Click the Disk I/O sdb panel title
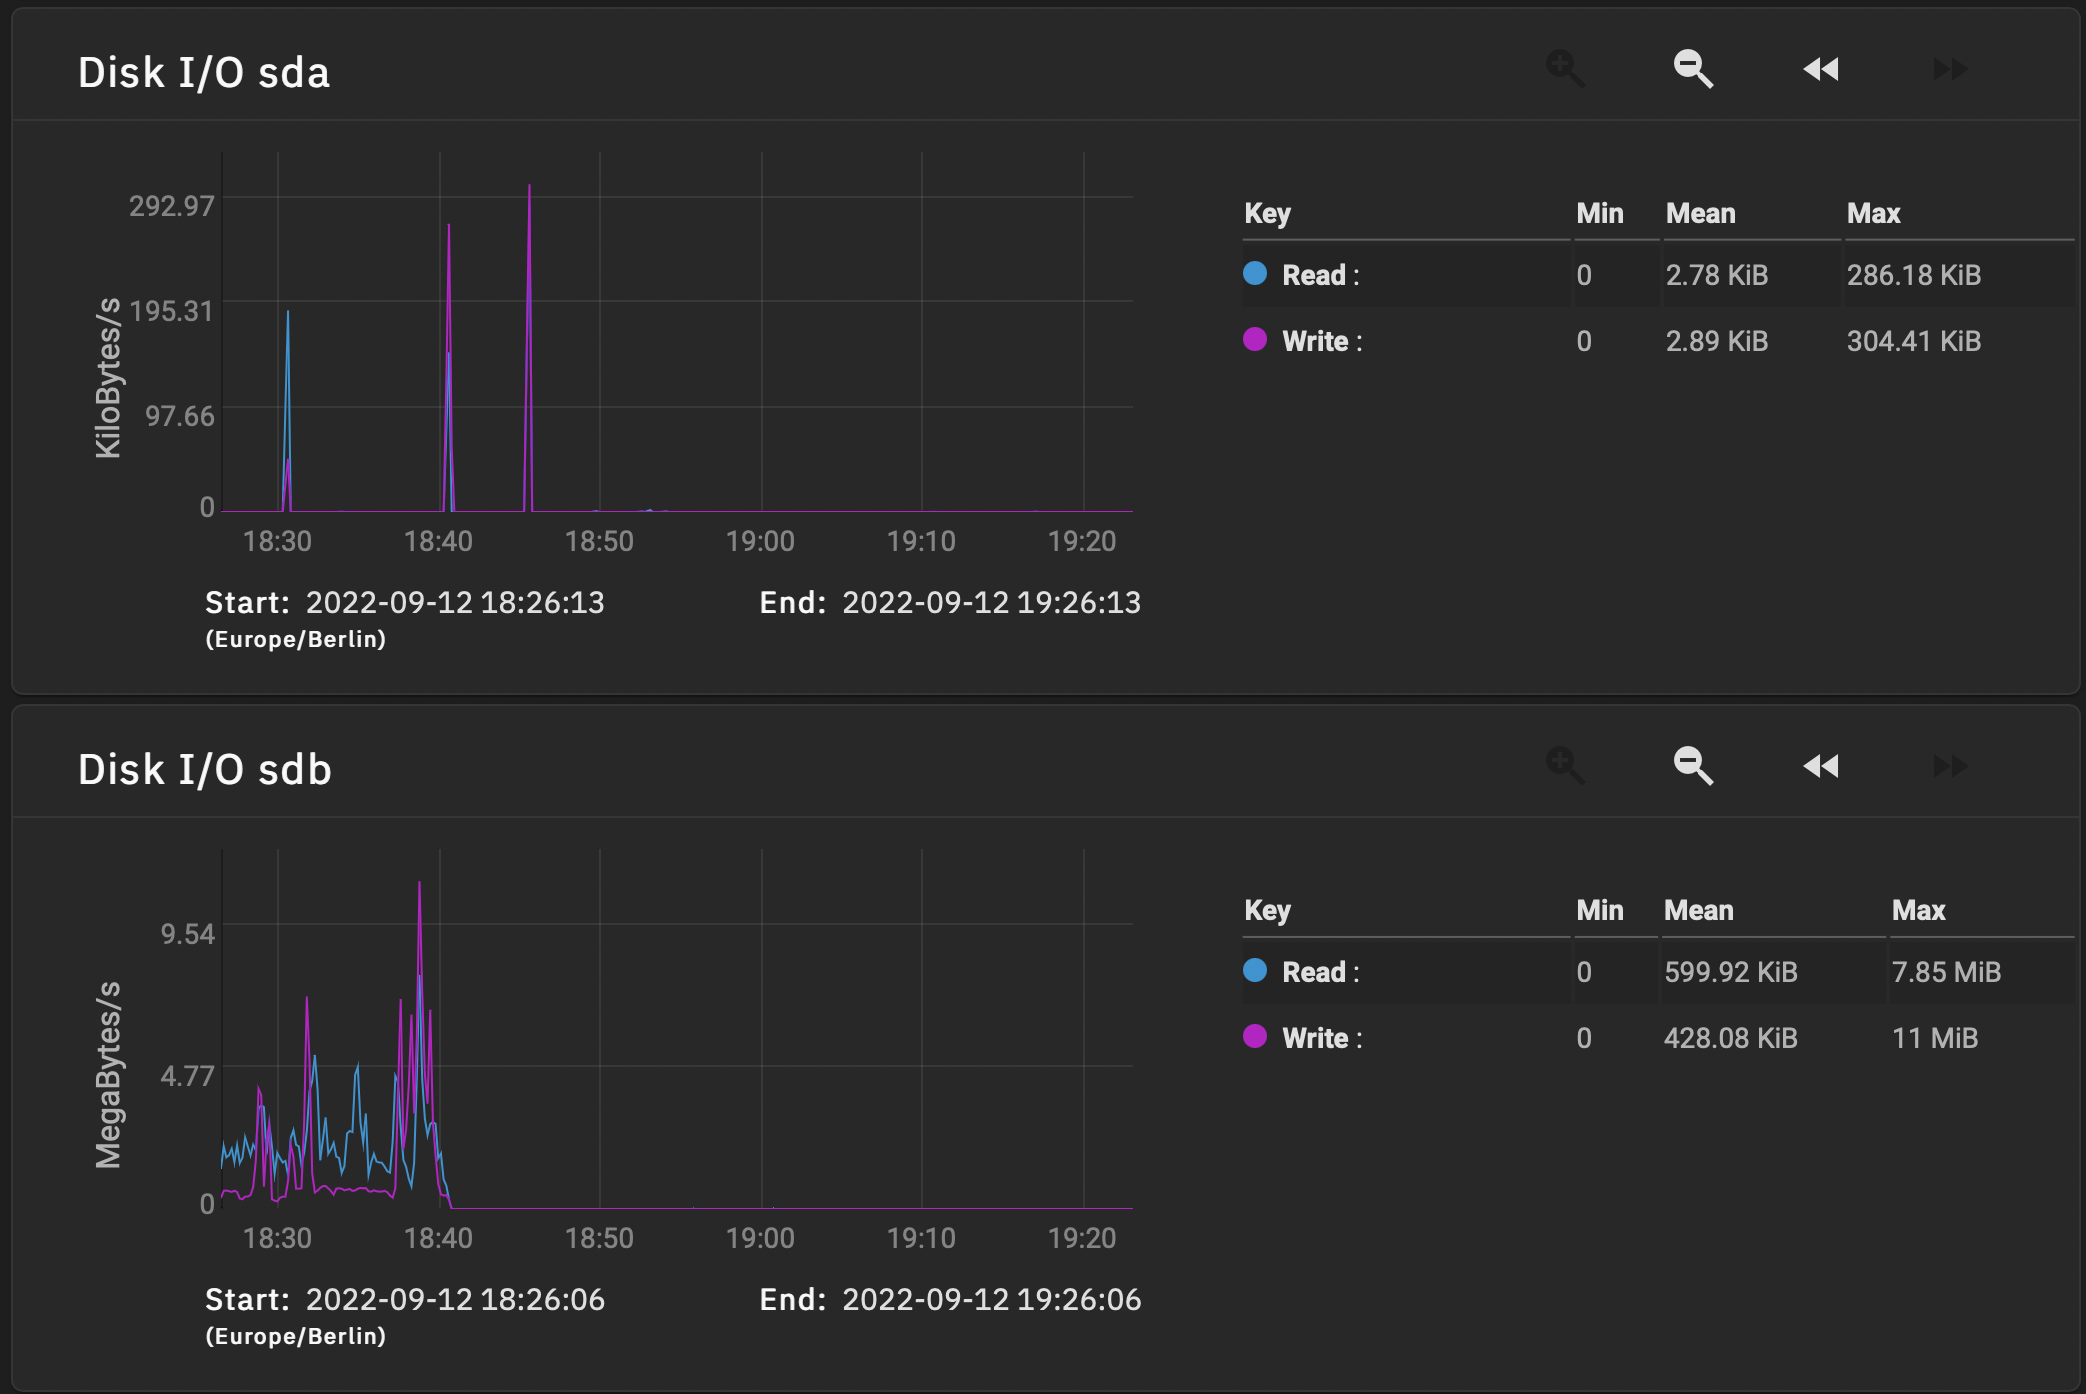 tap(205, 770)
